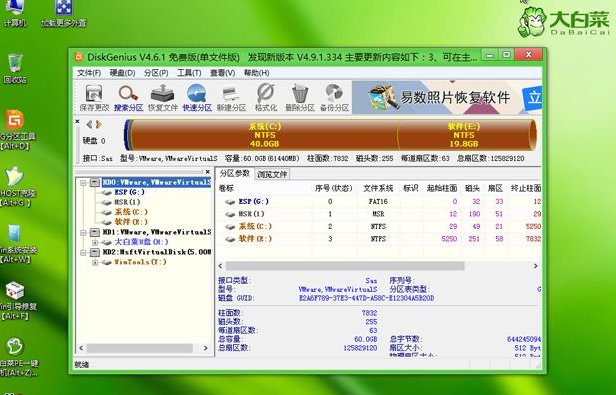Click partition table horizontal scrollbar left arrow

(x=220, y=266)
